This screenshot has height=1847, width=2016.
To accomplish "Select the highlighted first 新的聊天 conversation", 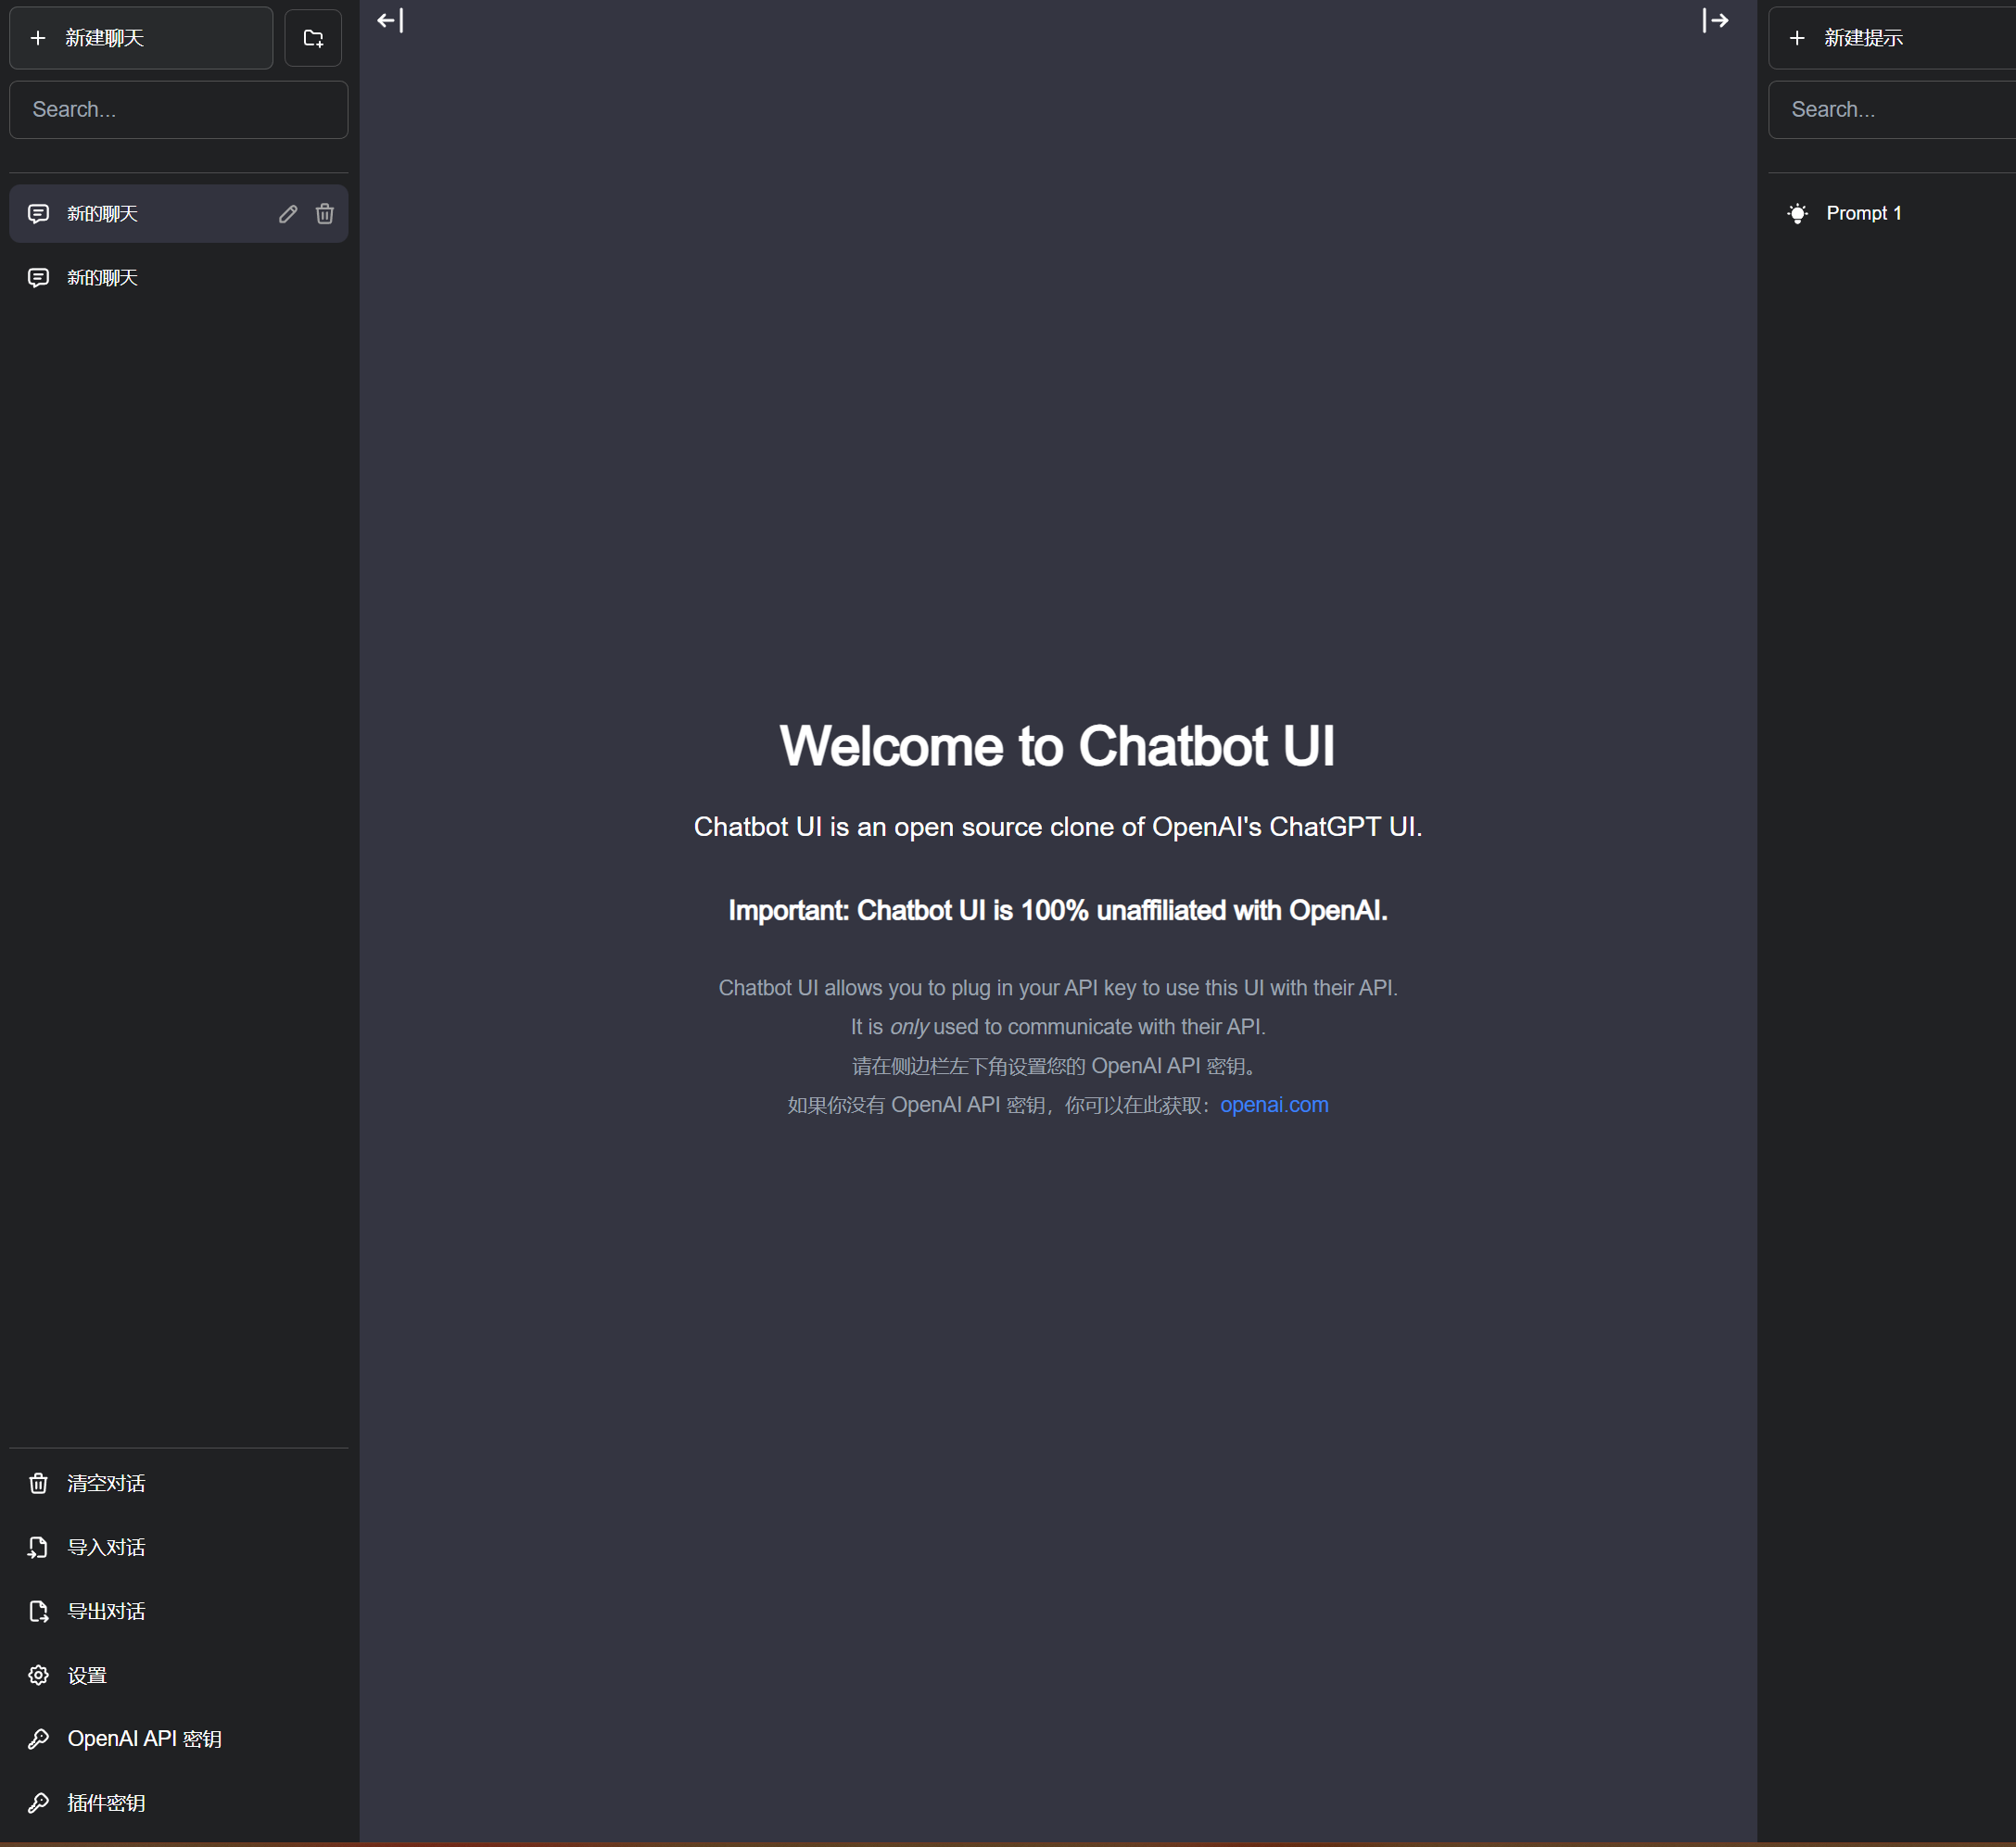I will (150, 213).
